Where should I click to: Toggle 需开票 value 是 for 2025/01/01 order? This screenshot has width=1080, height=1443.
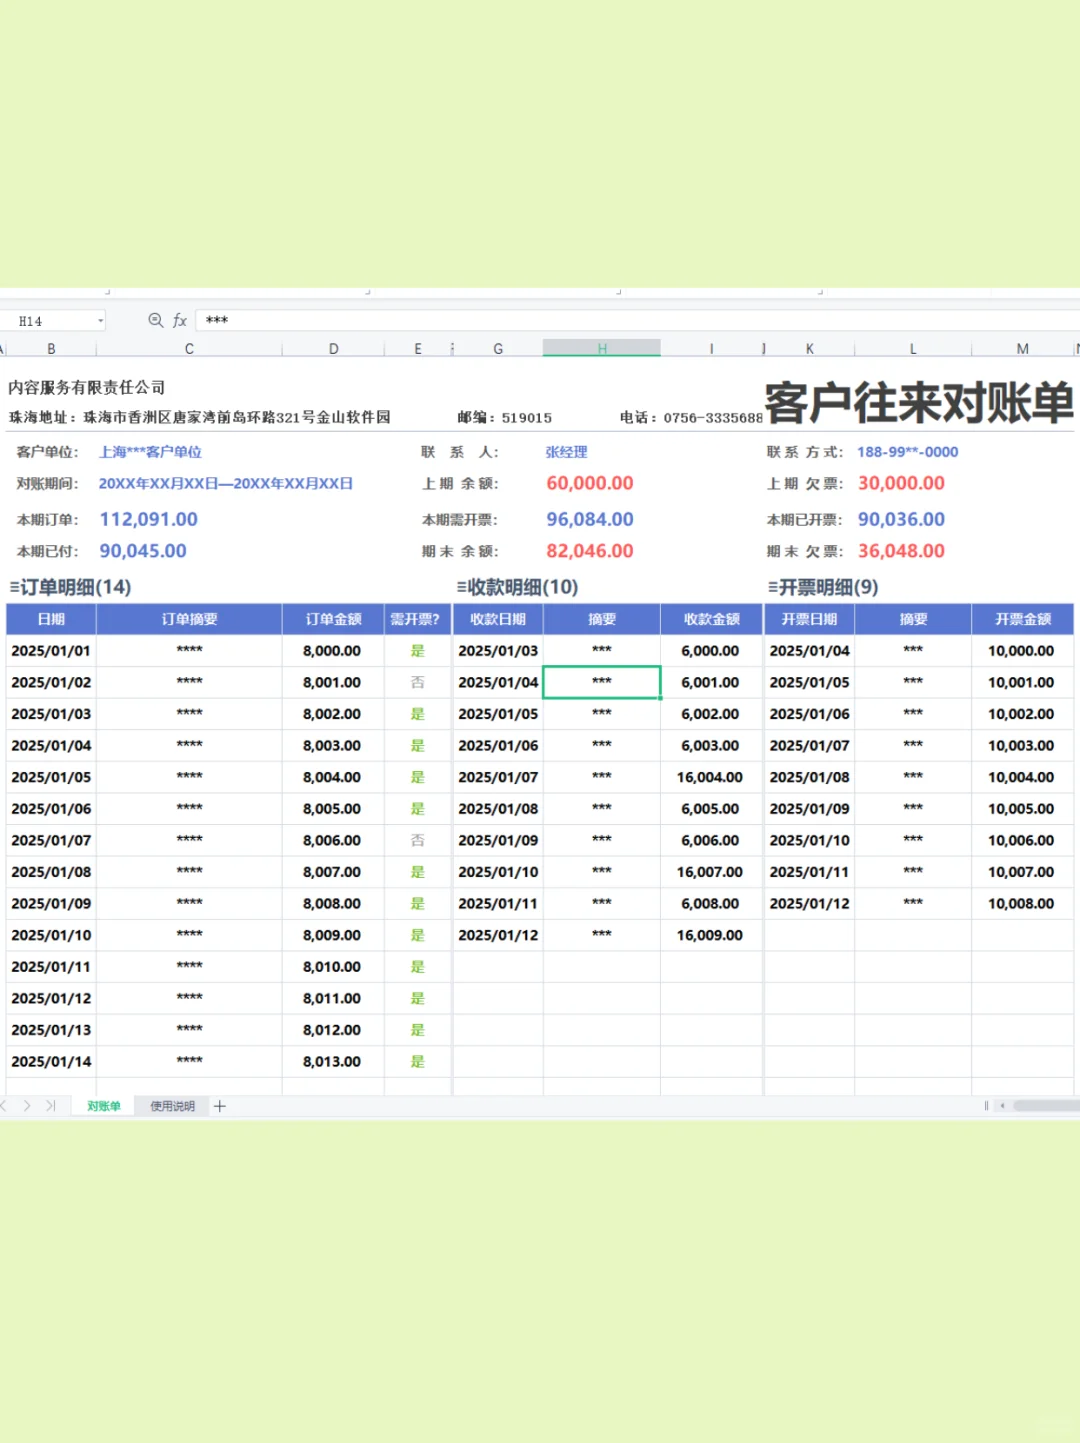[x=418, y=650]
